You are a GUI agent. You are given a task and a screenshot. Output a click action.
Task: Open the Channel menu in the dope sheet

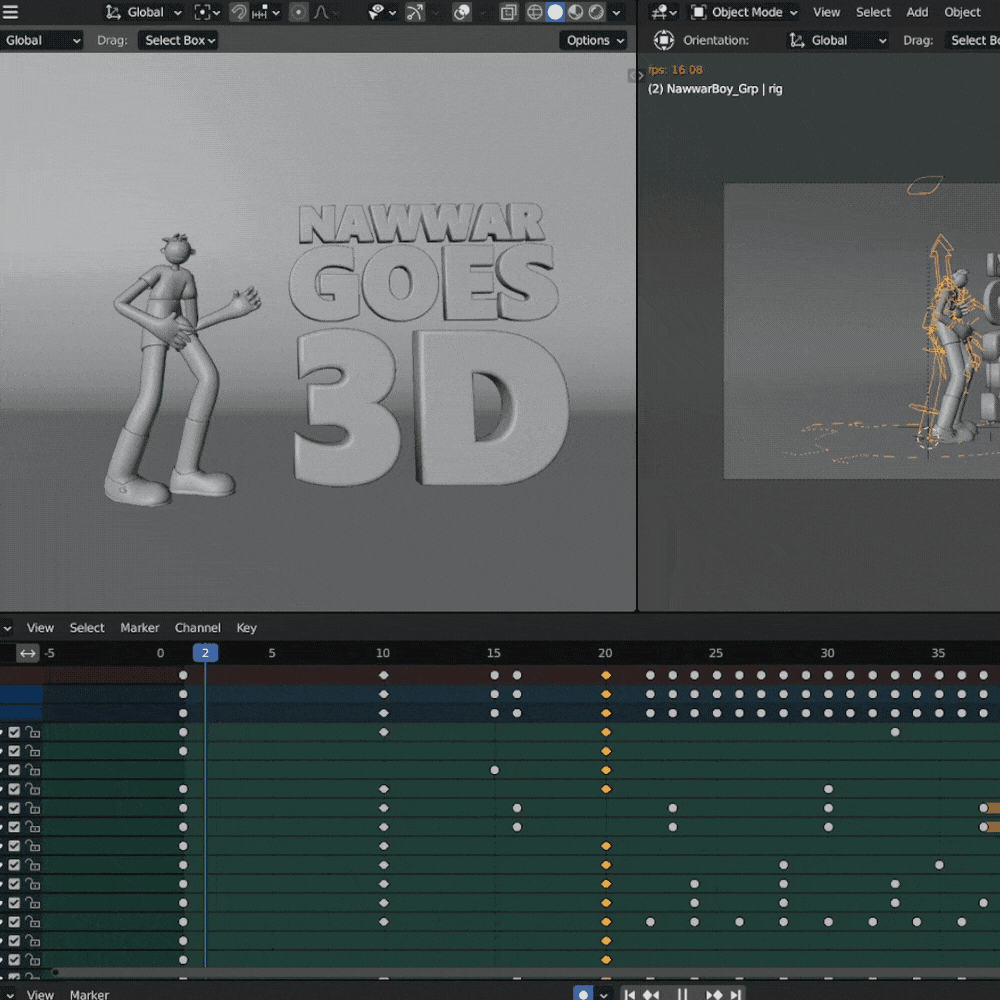click(x=197, y=628)
